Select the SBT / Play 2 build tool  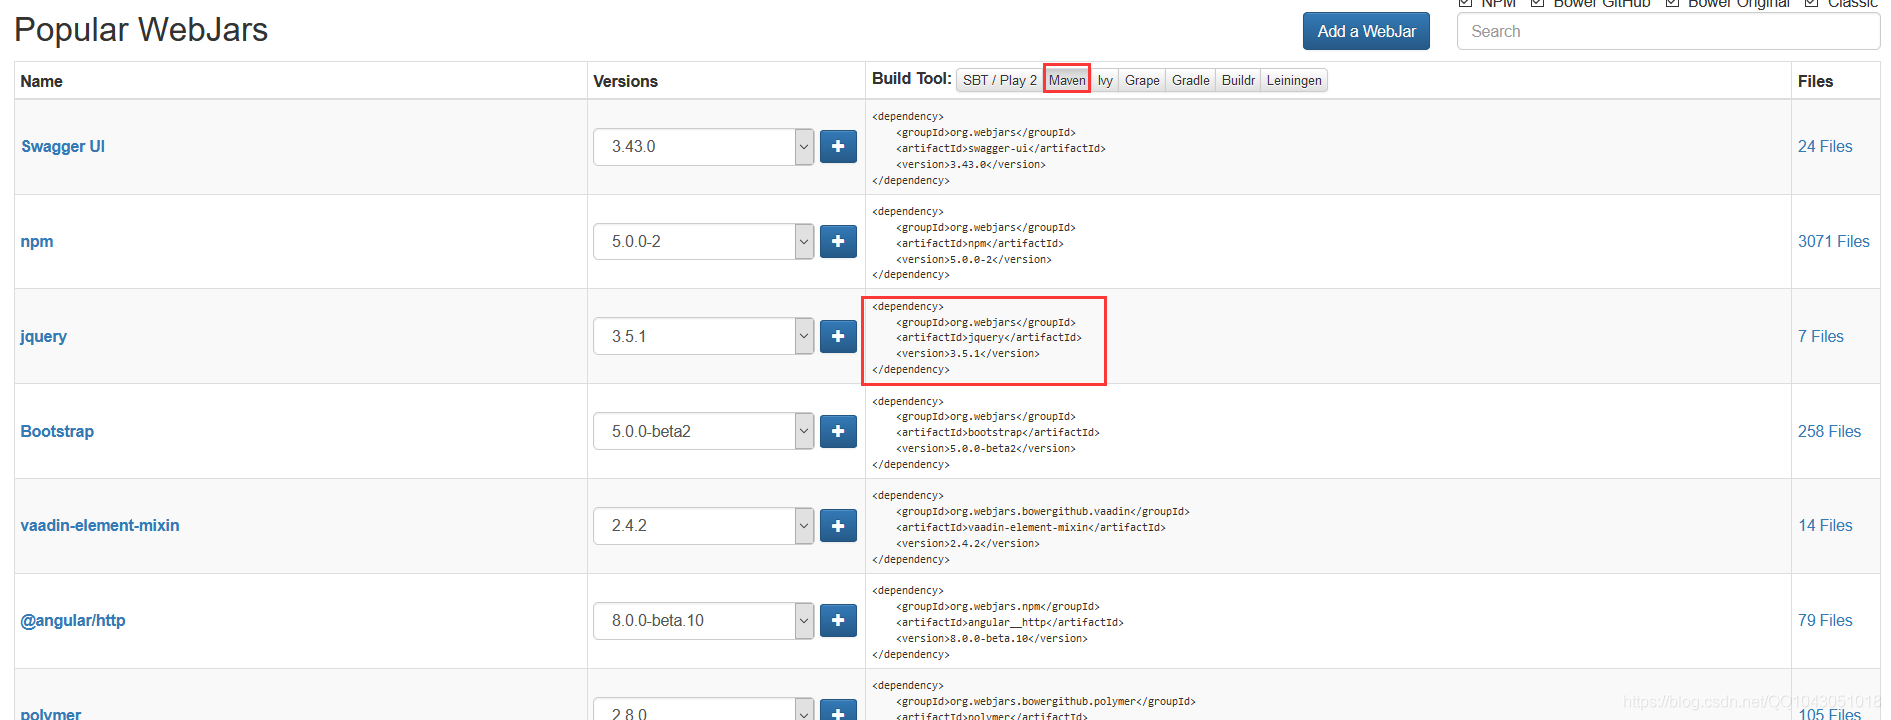pyautogui.click(x=999, y=80)
